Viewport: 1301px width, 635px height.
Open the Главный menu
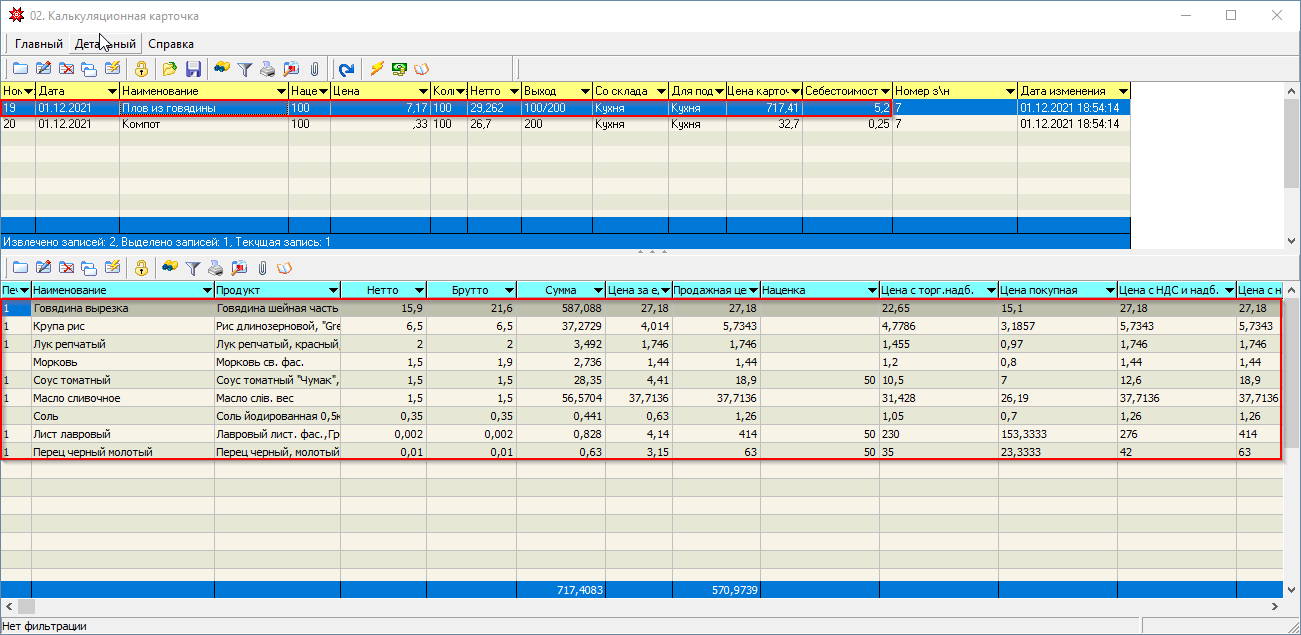click(x=38, y=44)
